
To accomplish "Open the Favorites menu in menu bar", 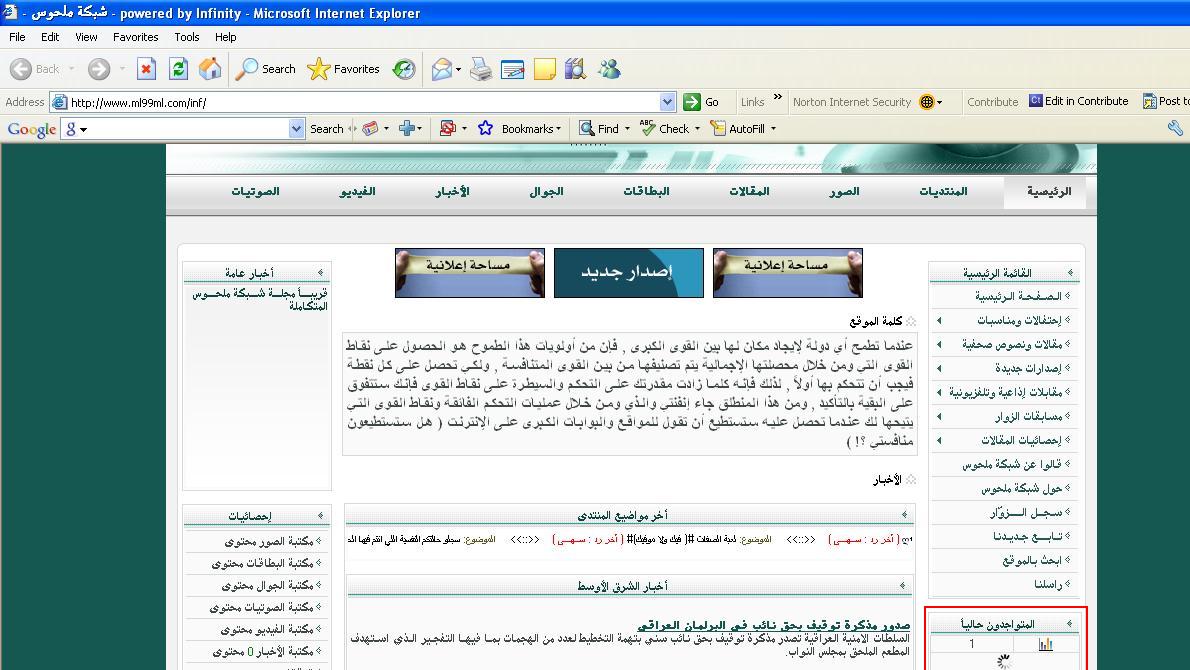I will pyautogui.click(x=135, y=37).
